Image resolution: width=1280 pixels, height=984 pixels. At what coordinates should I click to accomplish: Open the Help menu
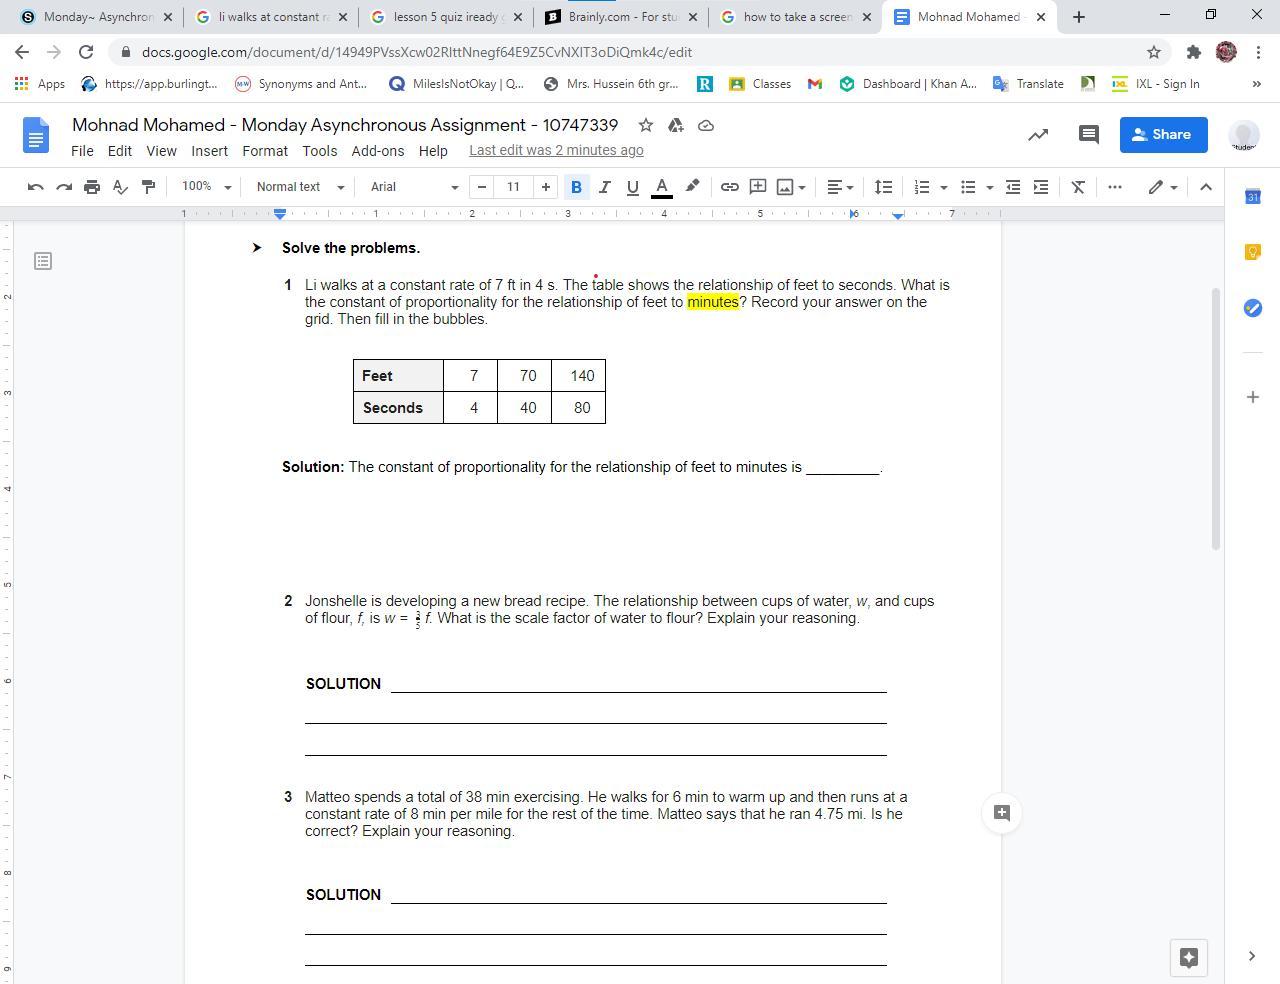pos(433,151)
